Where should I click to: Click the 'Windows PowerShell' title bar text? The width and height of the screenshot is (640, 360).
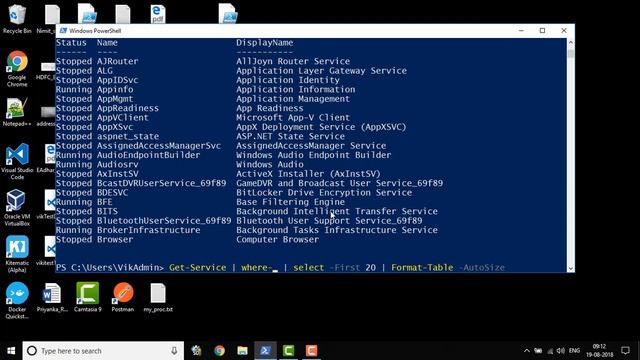pyautogui.click(x=95, y=31)
